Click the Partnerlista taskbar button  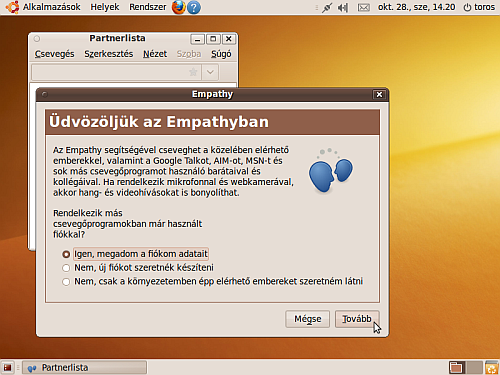pyautogui.click(x=85, y=368)
